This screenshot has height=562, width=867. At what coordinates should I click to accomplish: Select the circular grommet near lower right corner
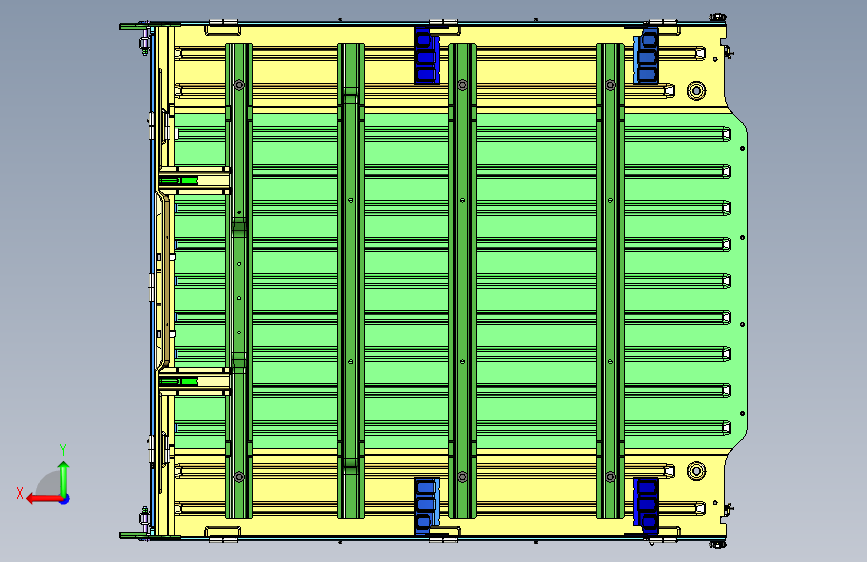point(696,471)
